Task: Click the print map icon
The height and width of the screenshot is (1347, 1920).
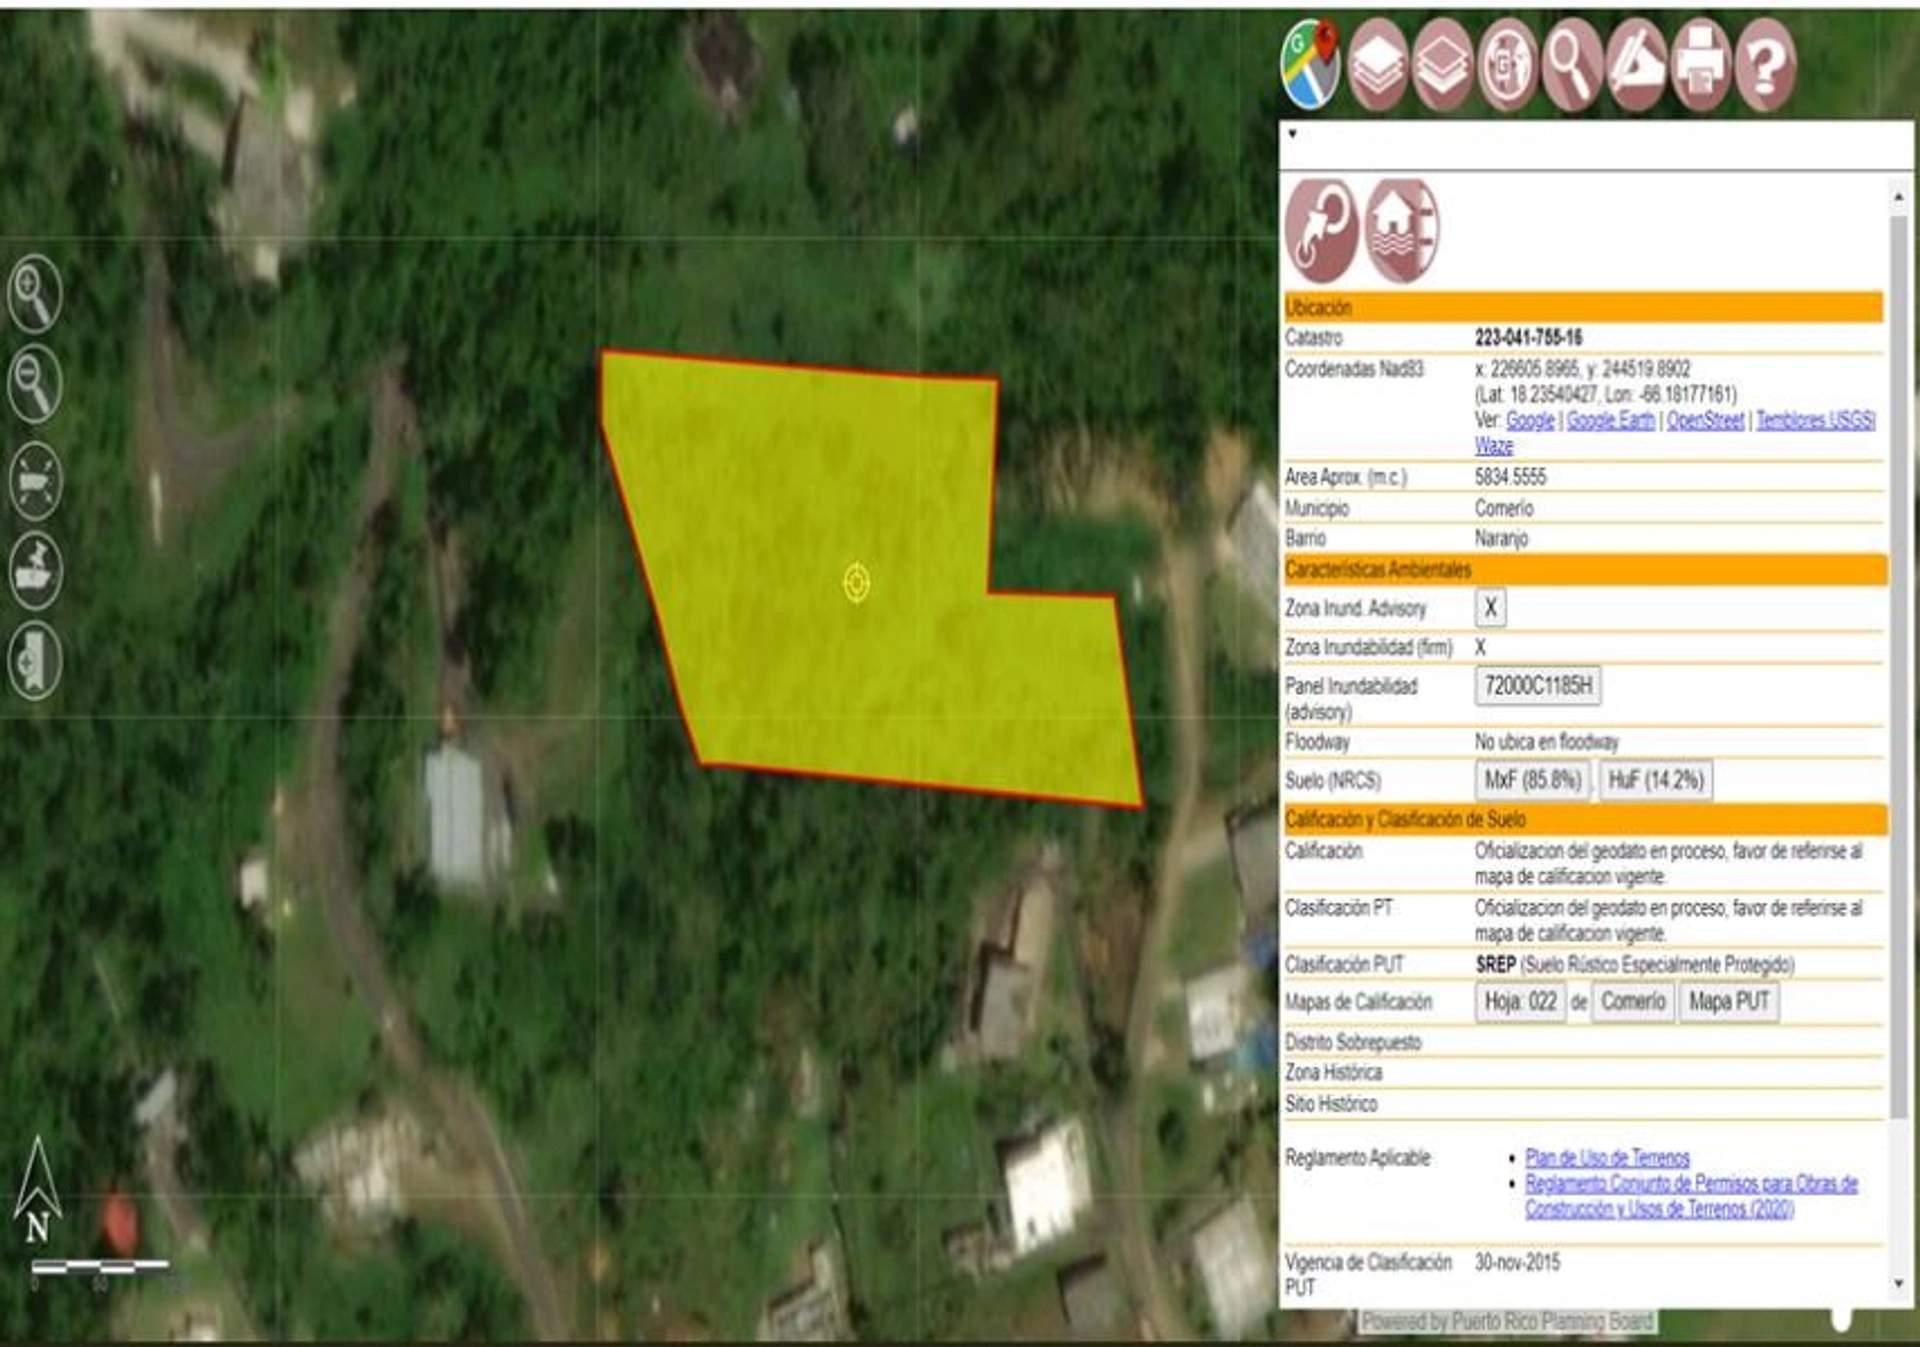Action: (x=1701, y=66)
